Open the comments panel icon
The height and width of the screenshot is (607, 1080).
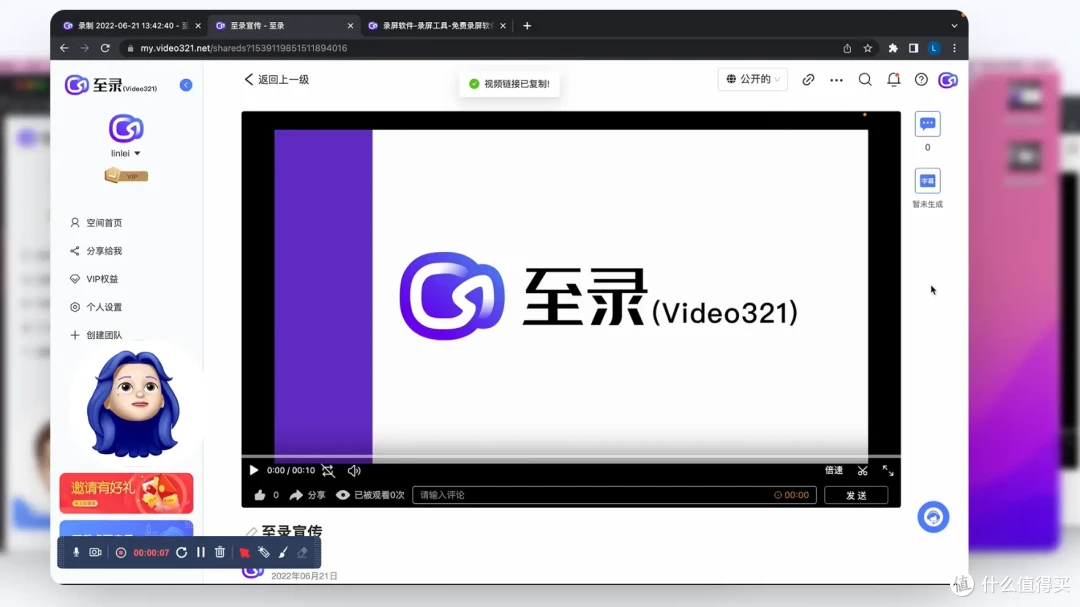[x=928, y=124]
